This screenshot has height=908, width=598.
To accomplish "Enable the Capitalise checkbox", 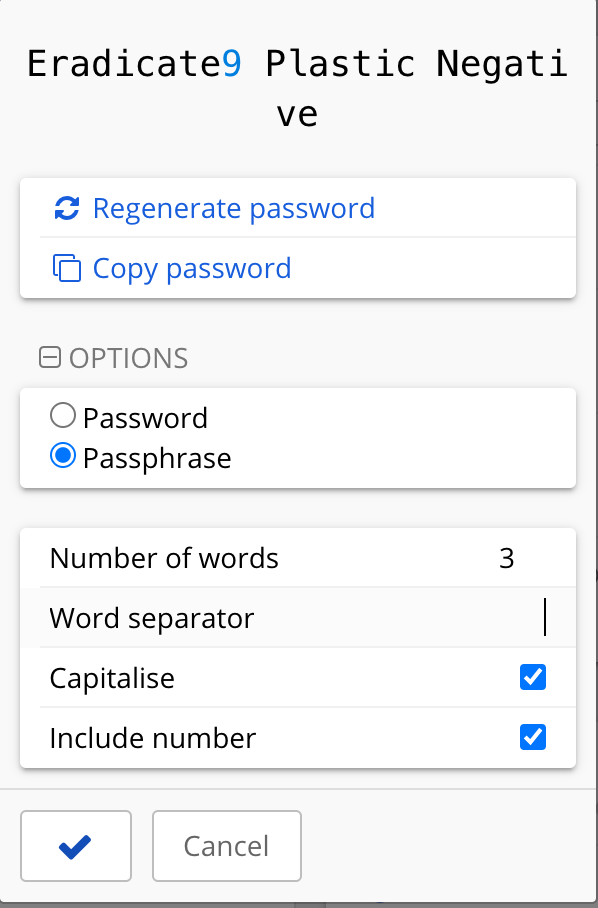I will (x=533, y=677).
